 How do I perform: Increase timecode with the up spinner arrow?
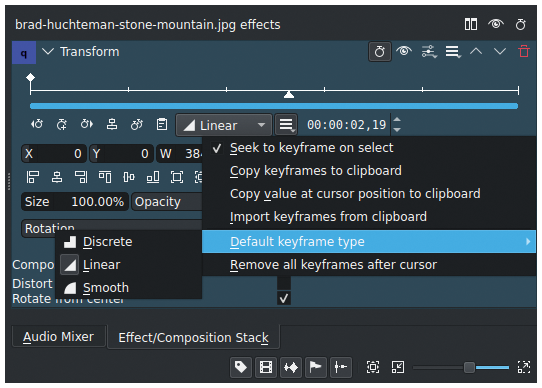coord(397,120)
